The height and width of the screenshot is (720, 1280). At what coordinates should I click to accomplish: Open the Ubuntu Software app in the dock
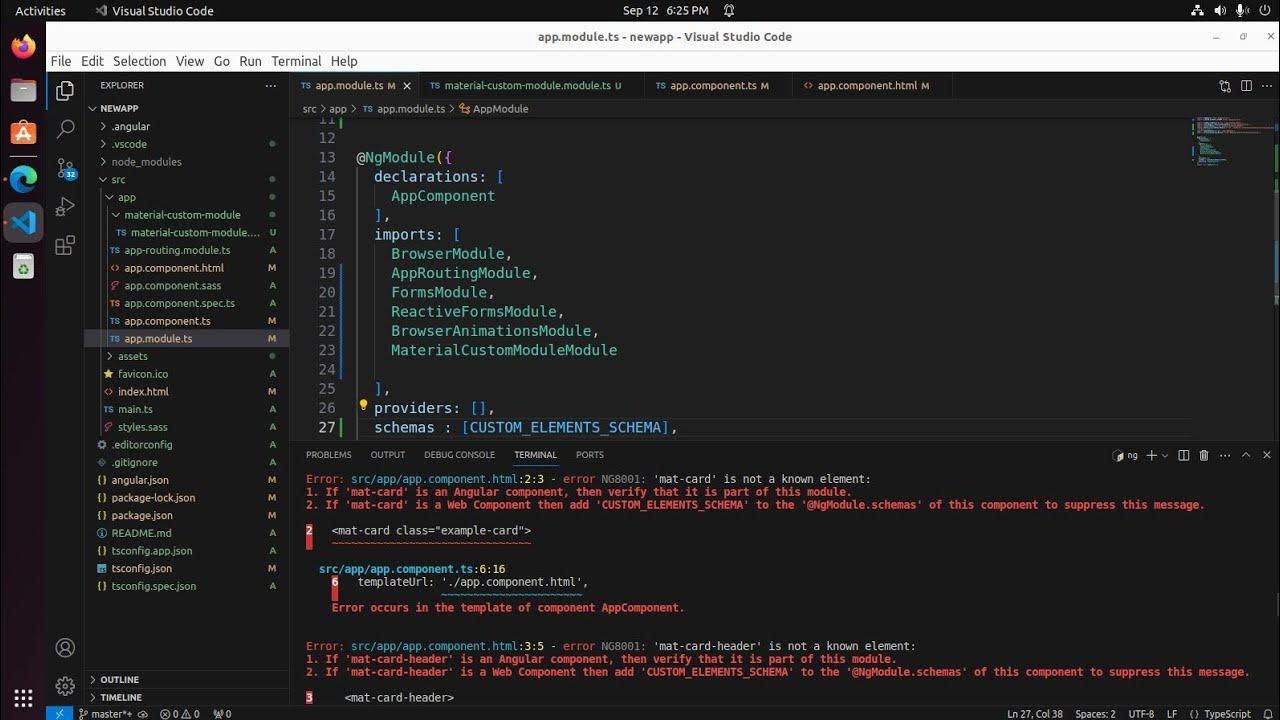[23, 133]
